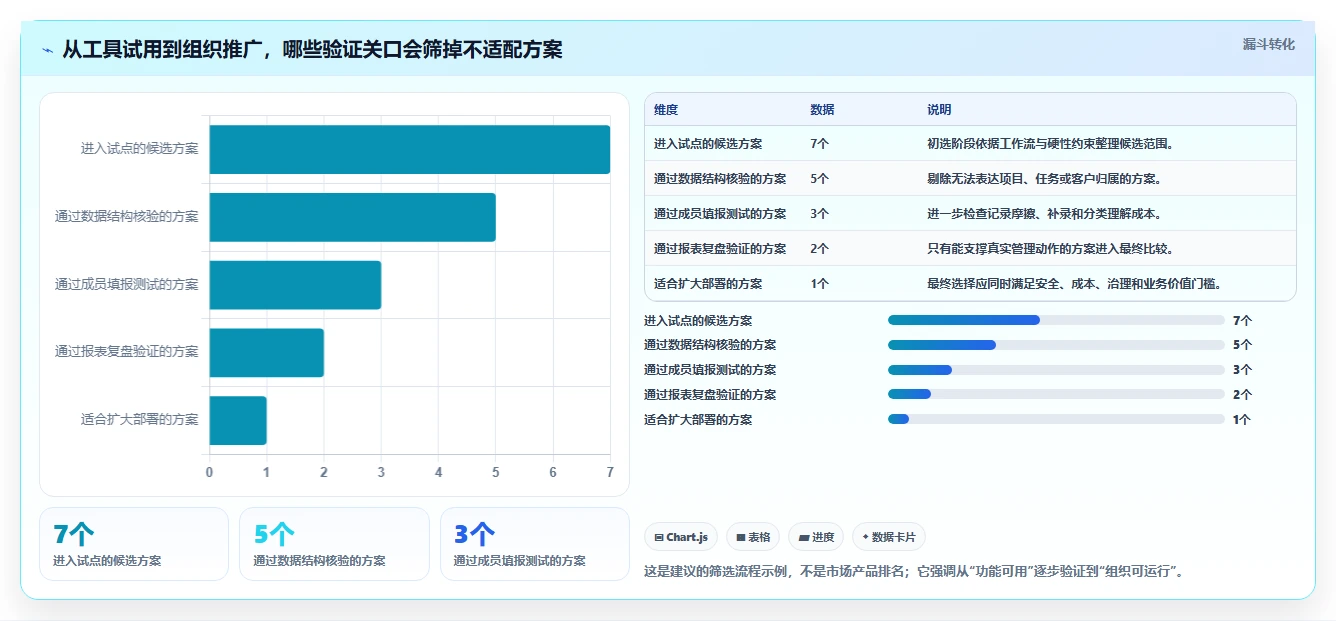Click chart axis label 通过数据结构核验的方案
Viewport: 1336px width, 621px height.
(x=127, y=217)
